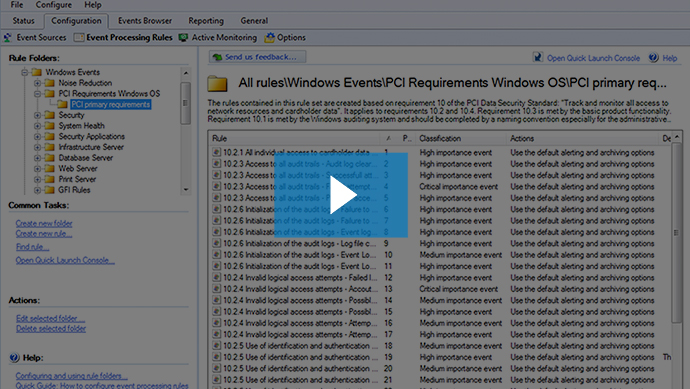Click the Options gear icon
The height and width of the screenshot is (389, 690).
pos(269,37)
